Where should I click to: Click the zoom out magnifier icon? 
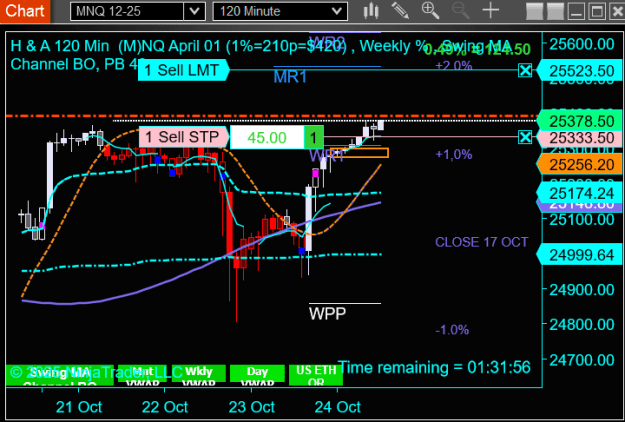pyautogui.click(x=460, y=11)
